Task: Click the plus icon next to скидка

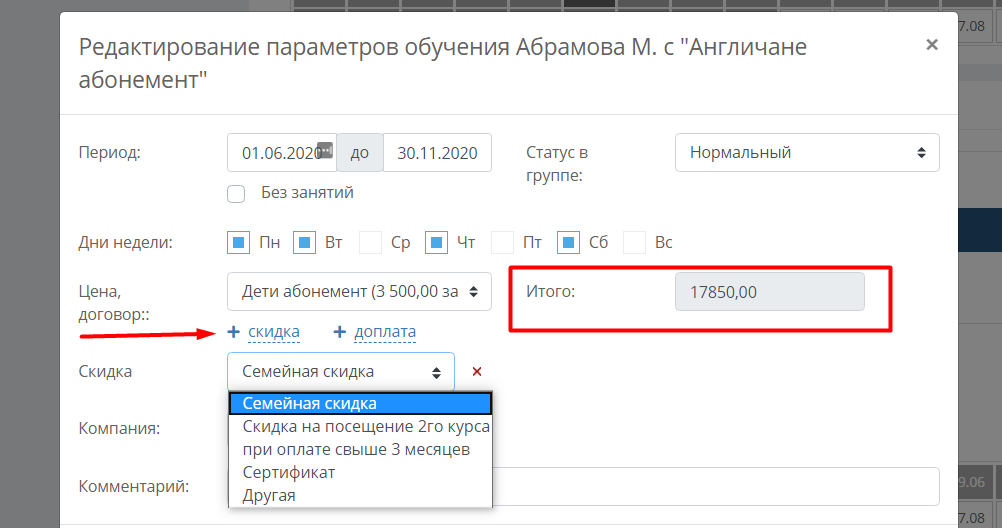Action: (x=233, y=332)
